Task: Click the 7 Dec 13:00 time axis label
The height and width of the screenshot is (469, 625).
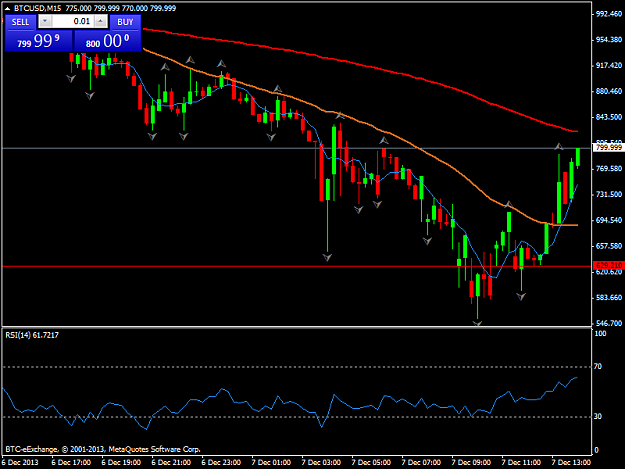Action: pyautogui.click(x=571, y=463)
